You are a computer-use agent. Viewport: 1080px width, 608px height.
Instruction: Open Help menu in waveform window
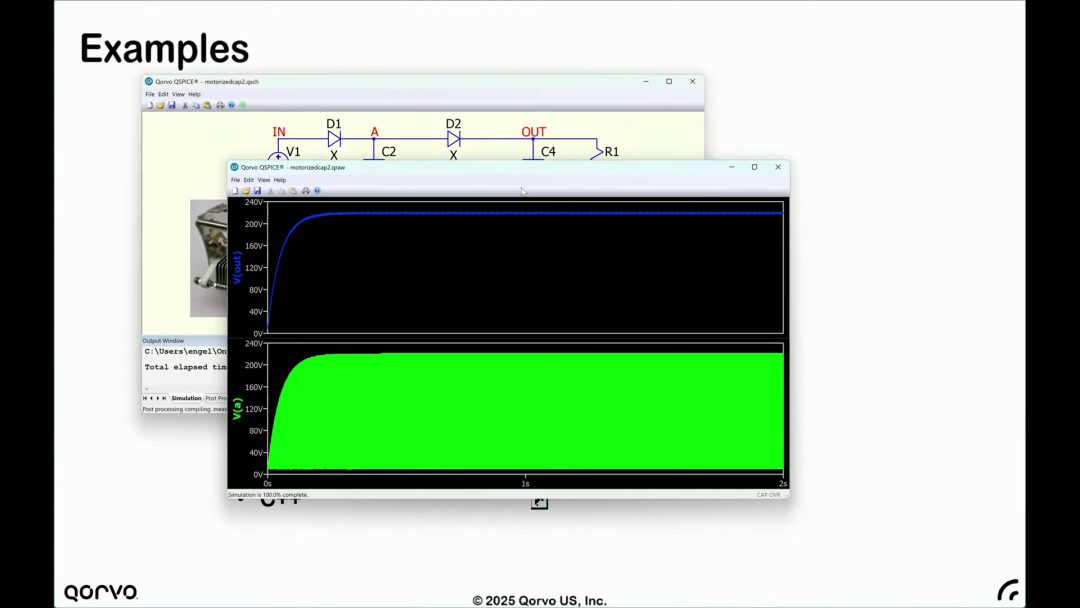click(x=280, y=180)
